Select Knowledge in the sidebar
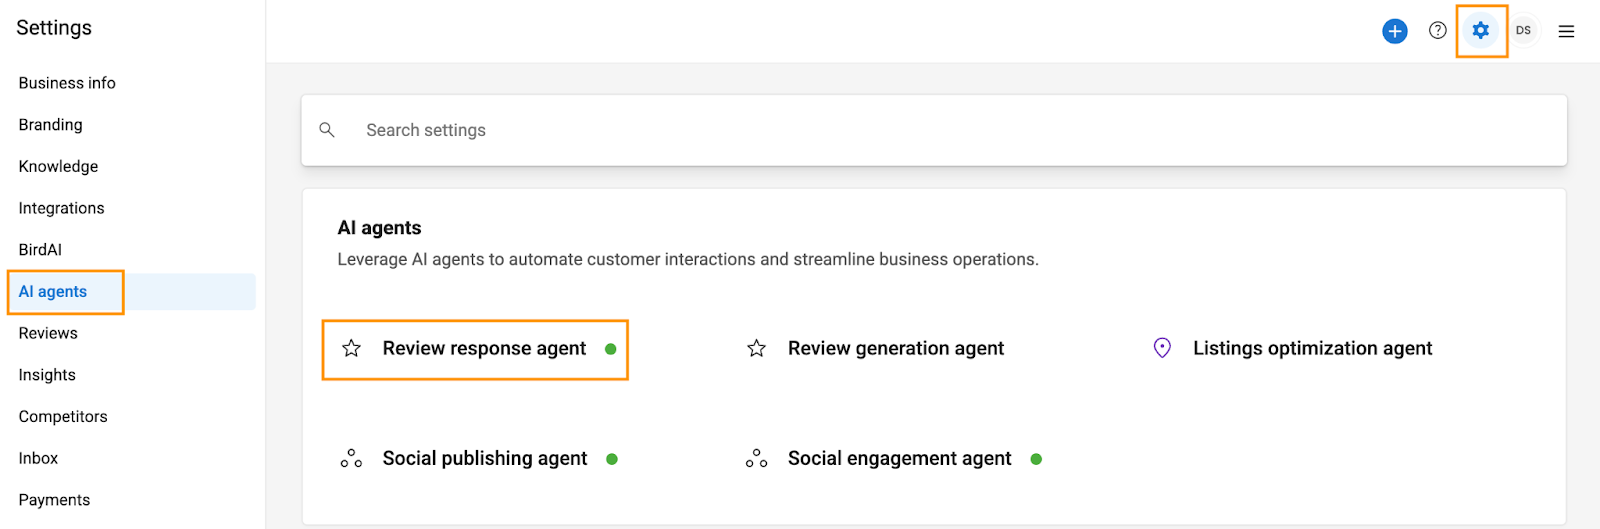This screenshot has width=1600, height=529. [x=58, y=166]
